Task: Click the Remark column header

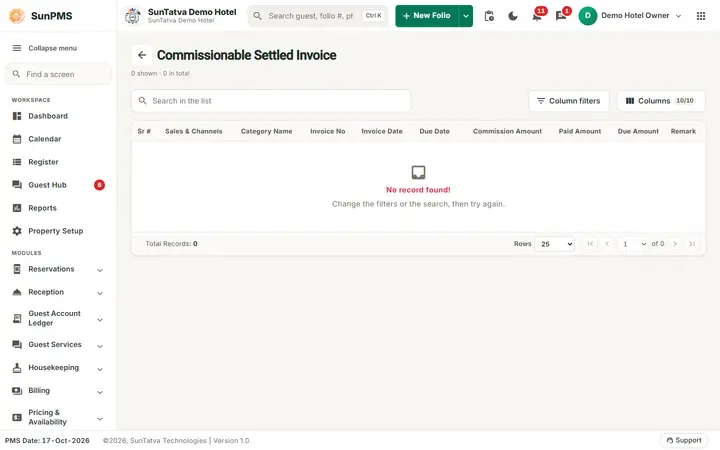Action: click(683, 131)
